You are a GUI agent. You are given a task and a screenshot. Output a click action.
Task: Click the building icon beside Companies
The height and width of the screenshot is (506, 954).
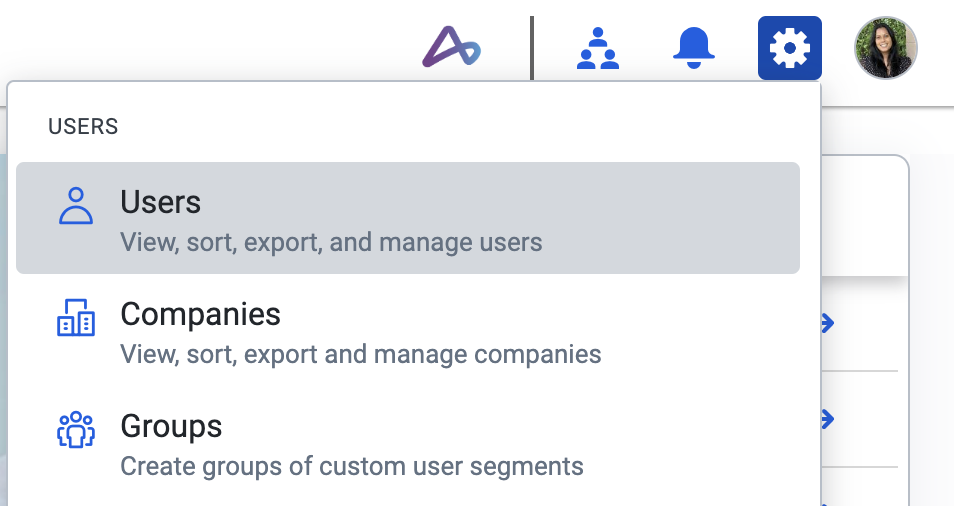pos(76,318)
